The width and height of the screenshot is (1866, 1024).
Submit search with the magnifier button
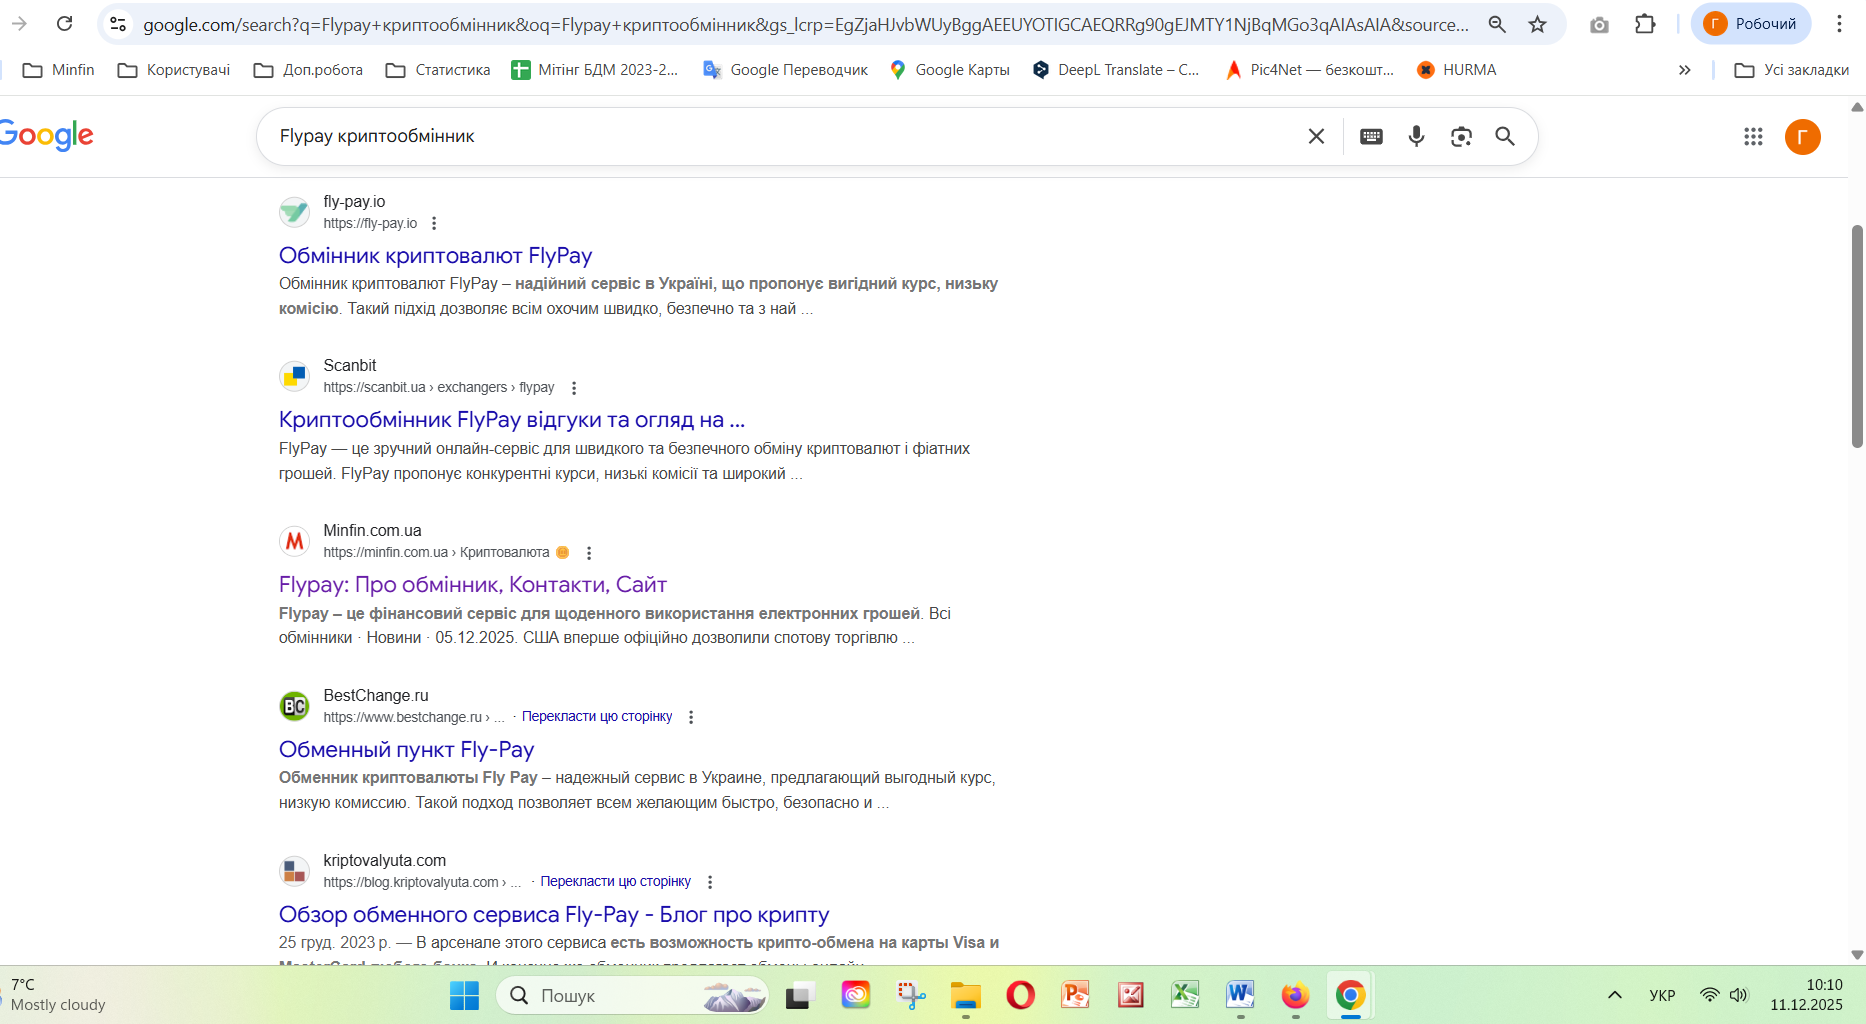coord(1505,136)
